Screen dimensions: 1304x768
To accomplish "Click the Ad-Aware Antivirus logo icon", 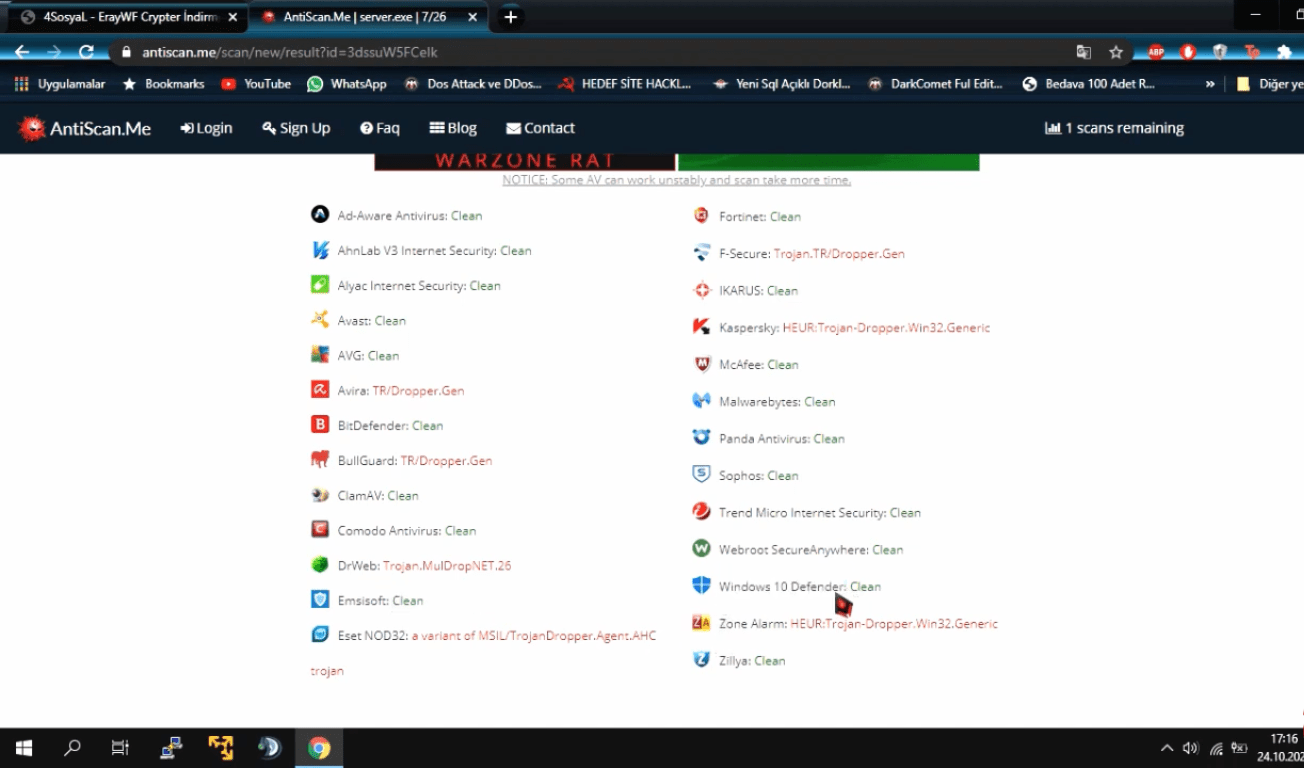I will pos(320,214).
